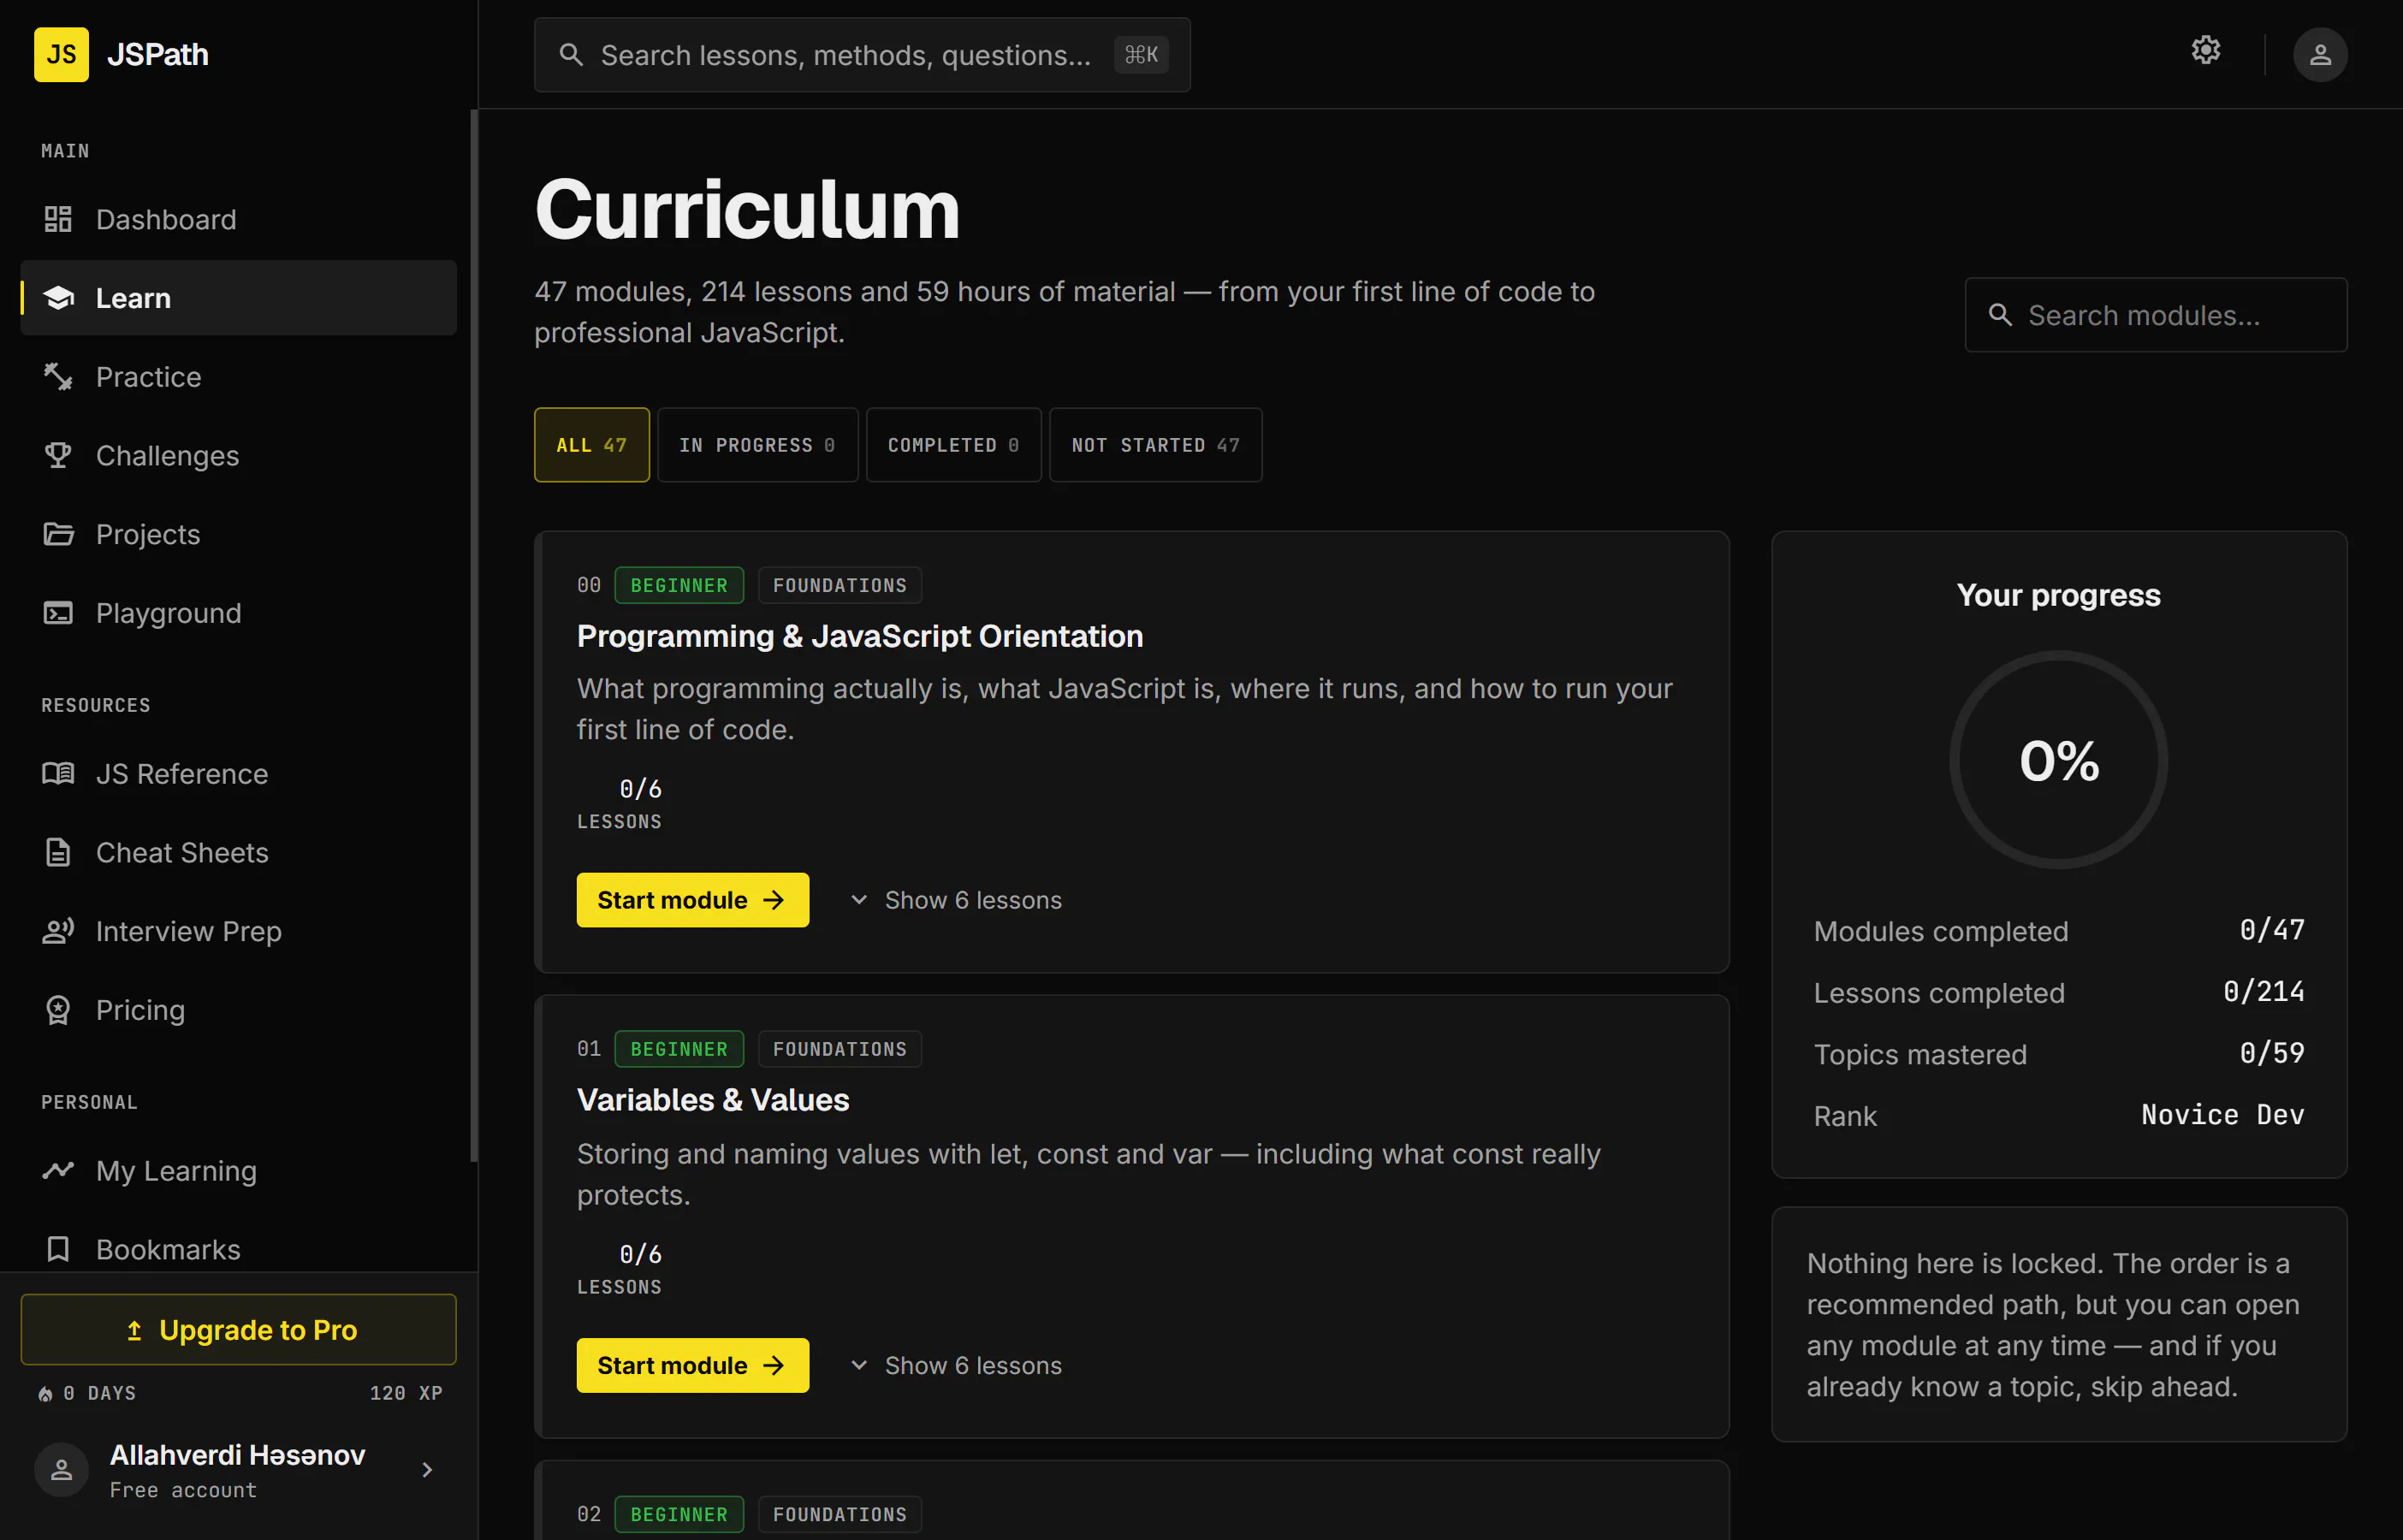Switch to NOT STARTED 47 tab

coord(1155,445)
